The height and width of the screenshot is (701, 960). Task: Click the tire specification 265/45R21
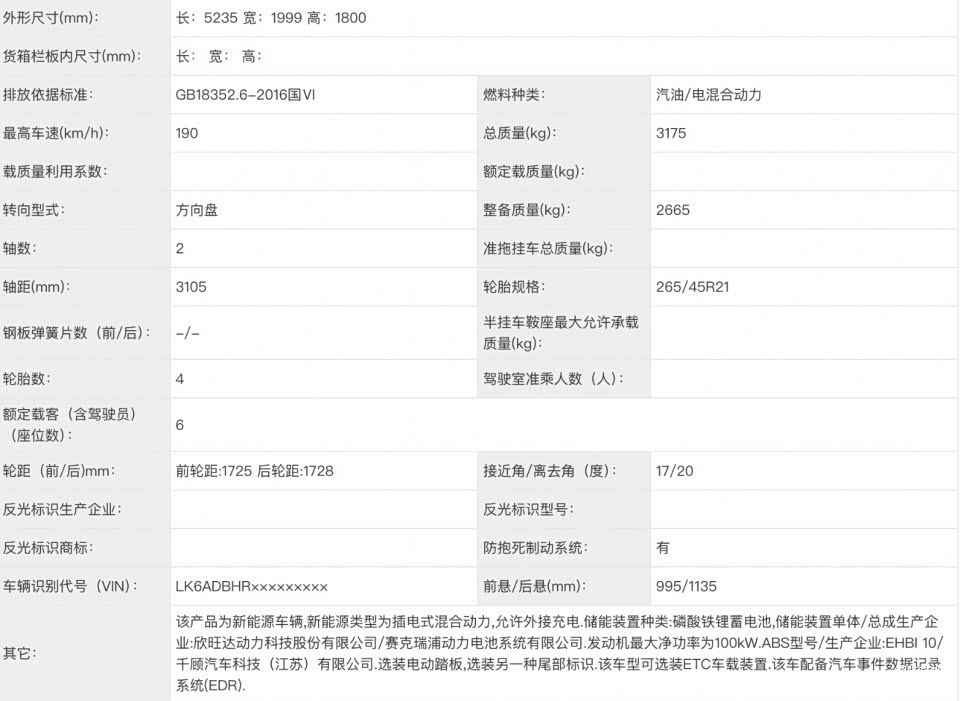pos(692,287)
